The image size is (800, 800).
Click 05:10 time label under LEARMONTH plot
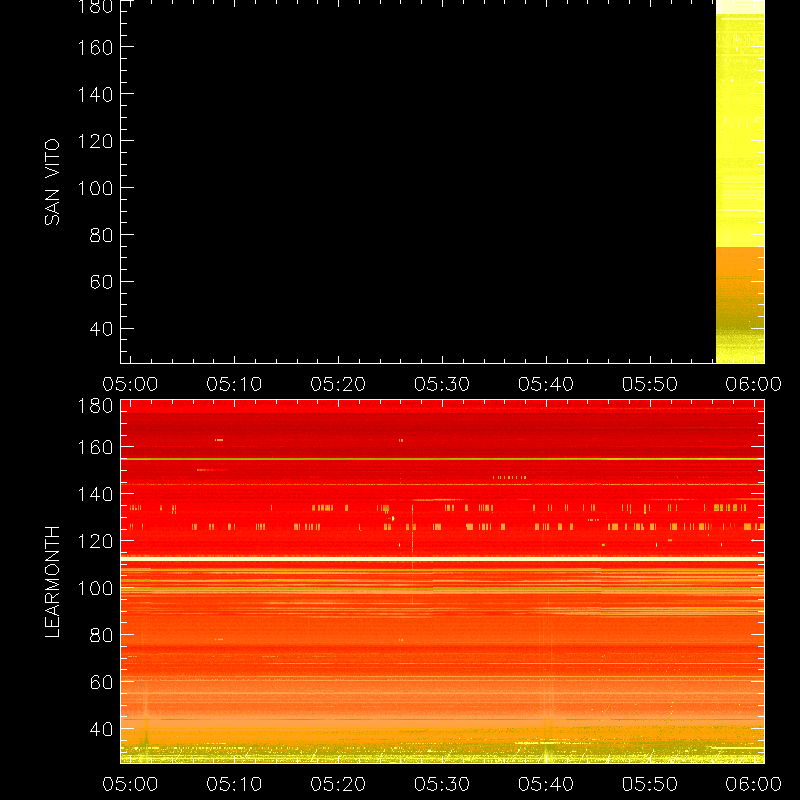[234, 784]
